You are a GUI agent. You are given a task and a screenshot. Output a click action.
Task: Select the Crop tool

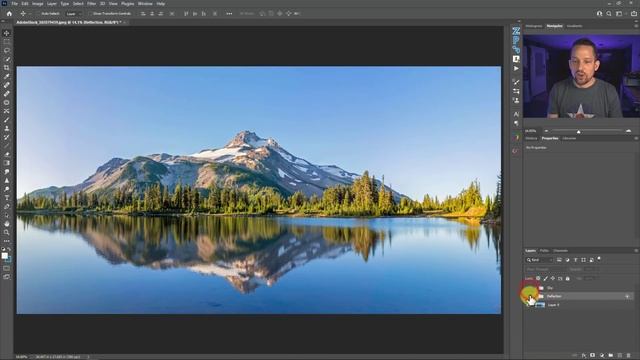(7, 67)
